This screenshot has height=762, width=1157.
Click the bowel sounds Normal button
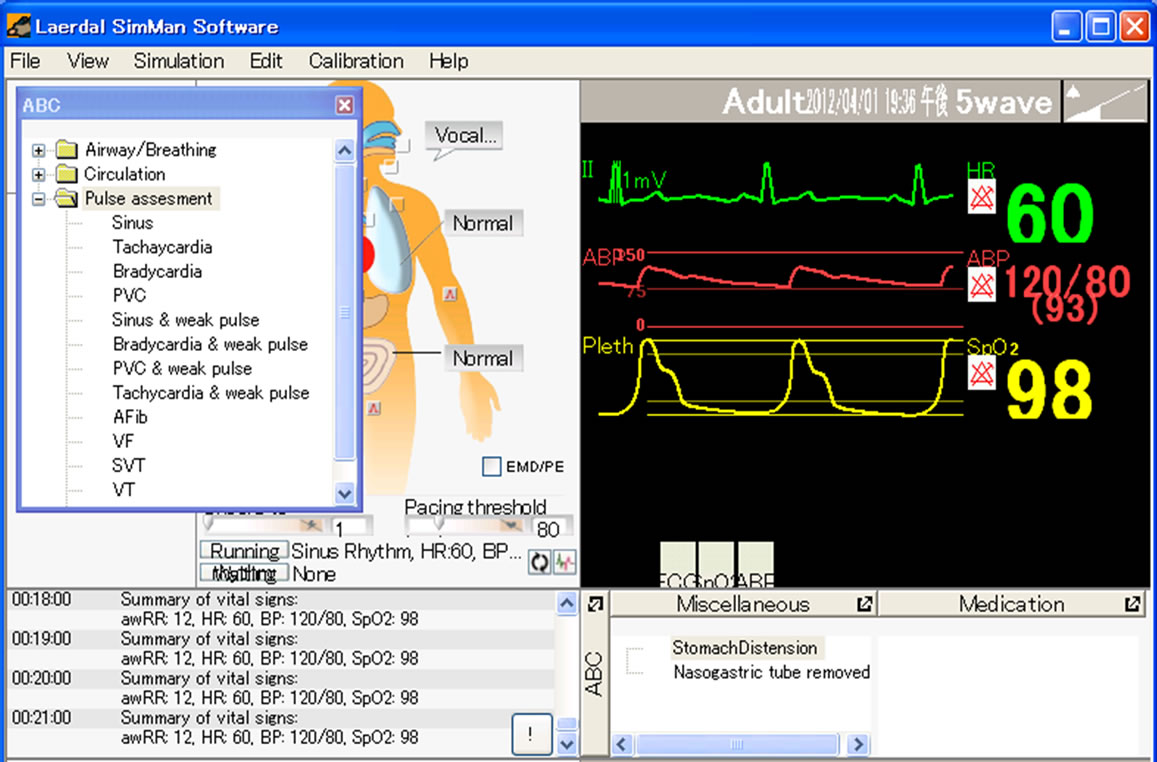pos(483,359)
